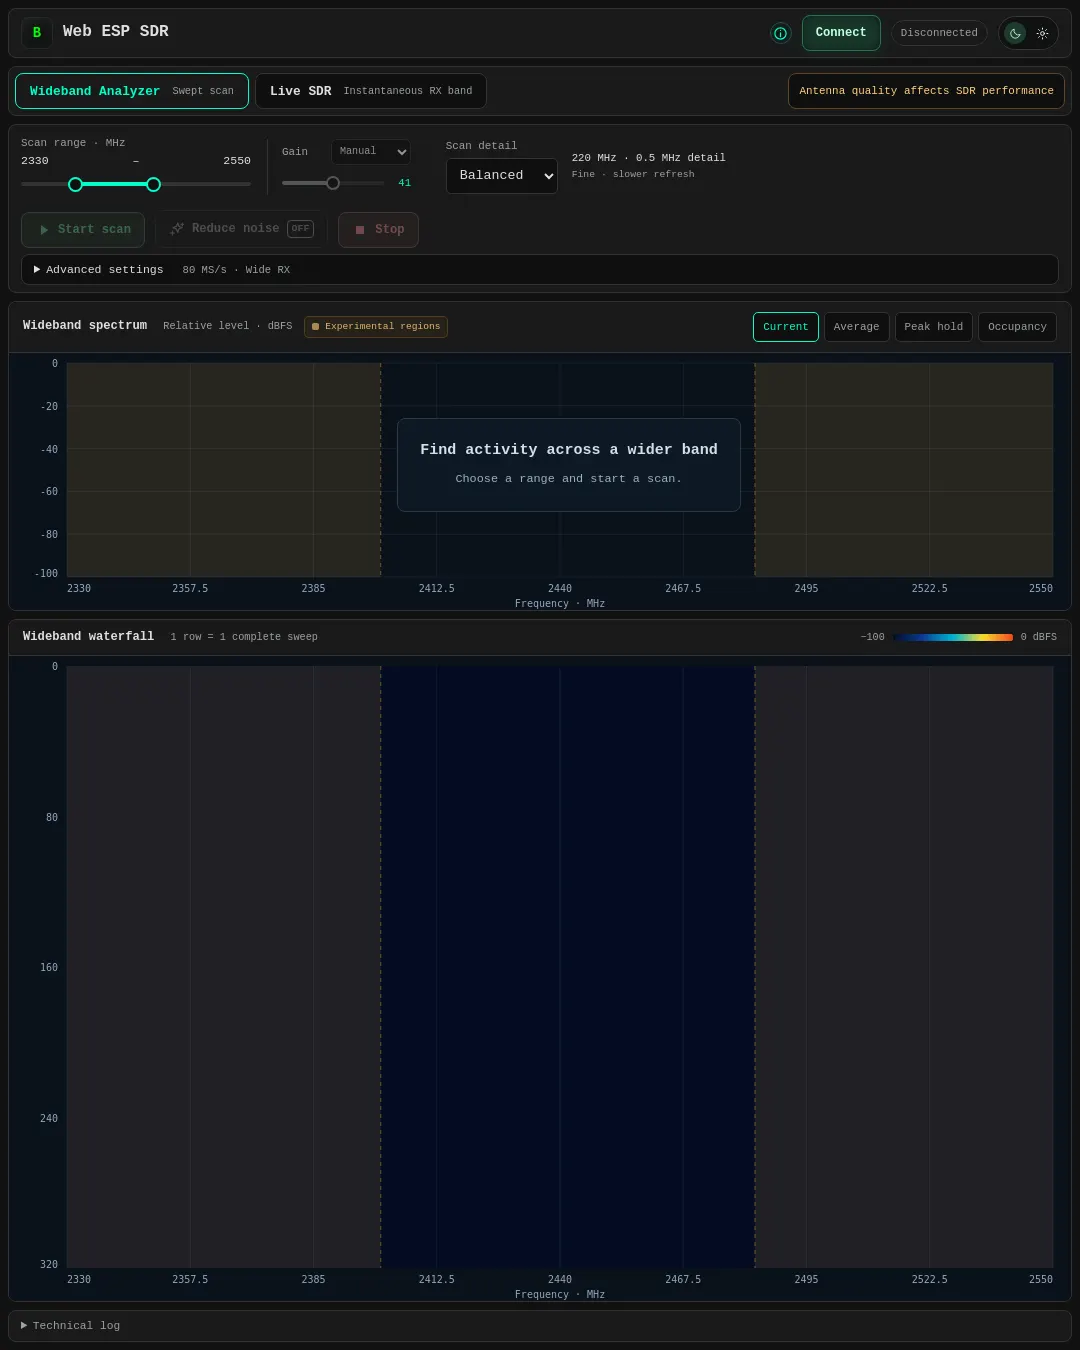
Task: Click 'Choose a range and start a scan.' text
Action: pos(569,479)
